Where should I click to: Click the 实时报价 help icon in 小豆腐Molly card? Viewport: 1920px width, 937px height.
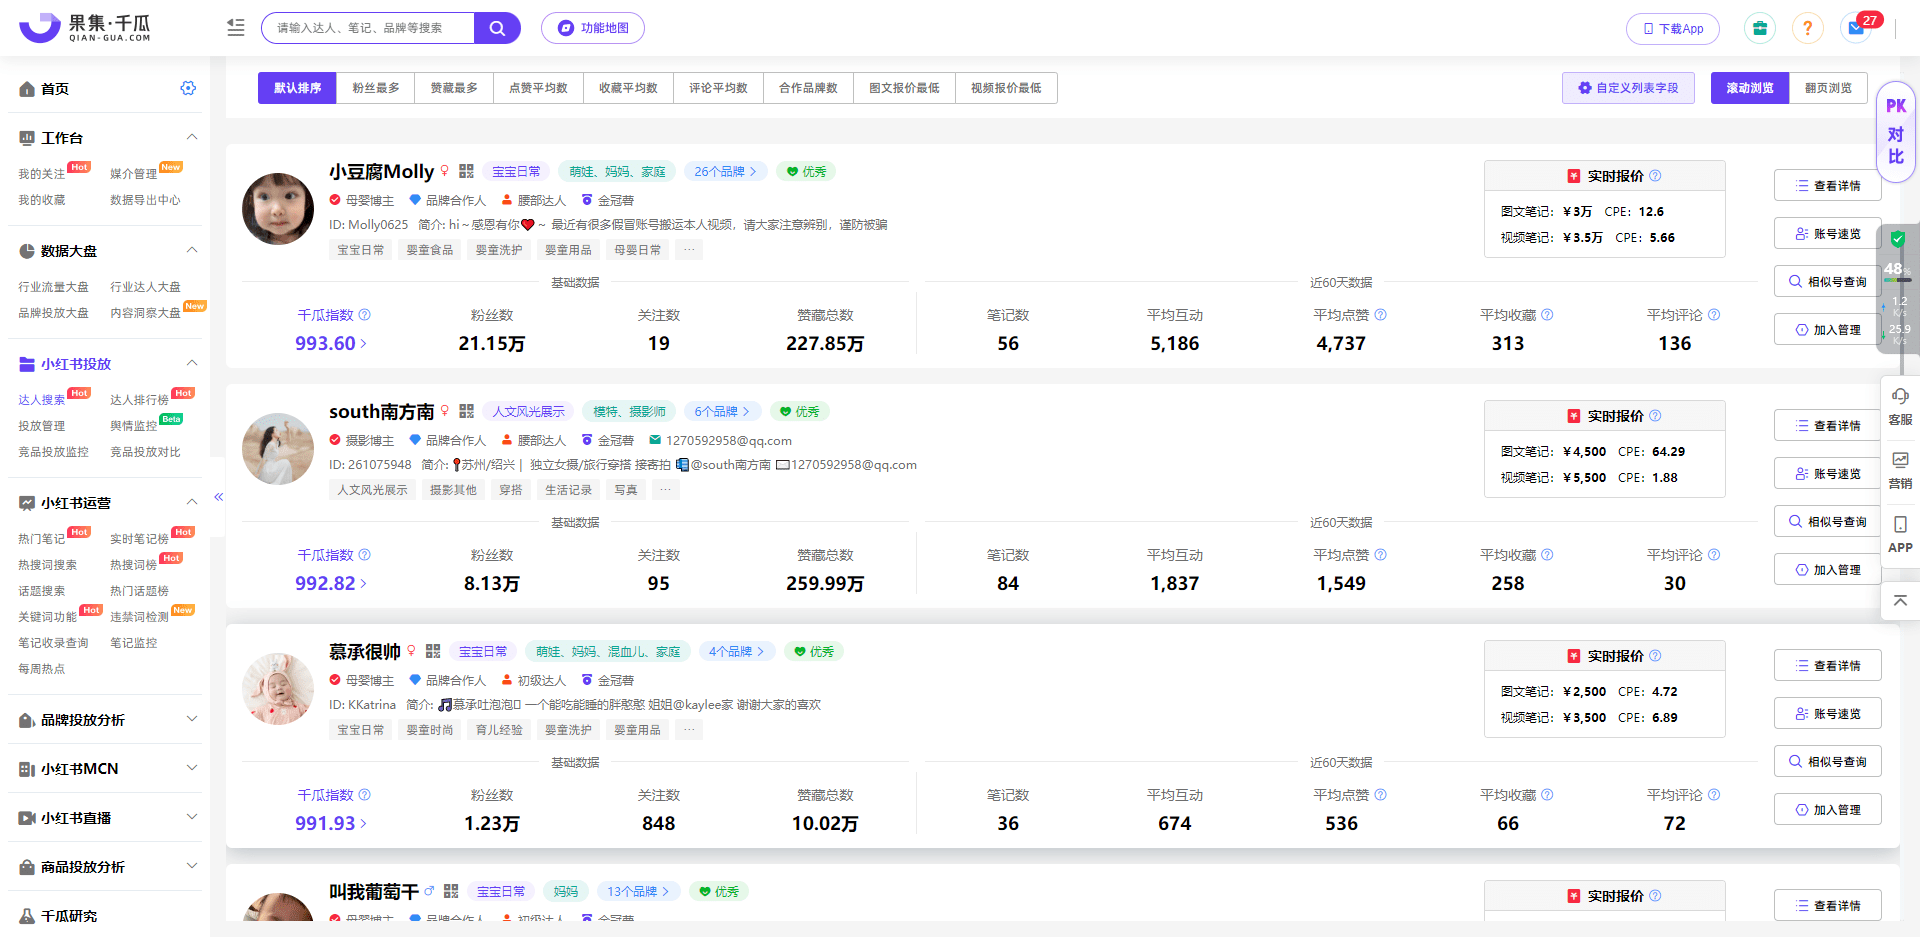pyautogui.click(x=1655, y=175)
